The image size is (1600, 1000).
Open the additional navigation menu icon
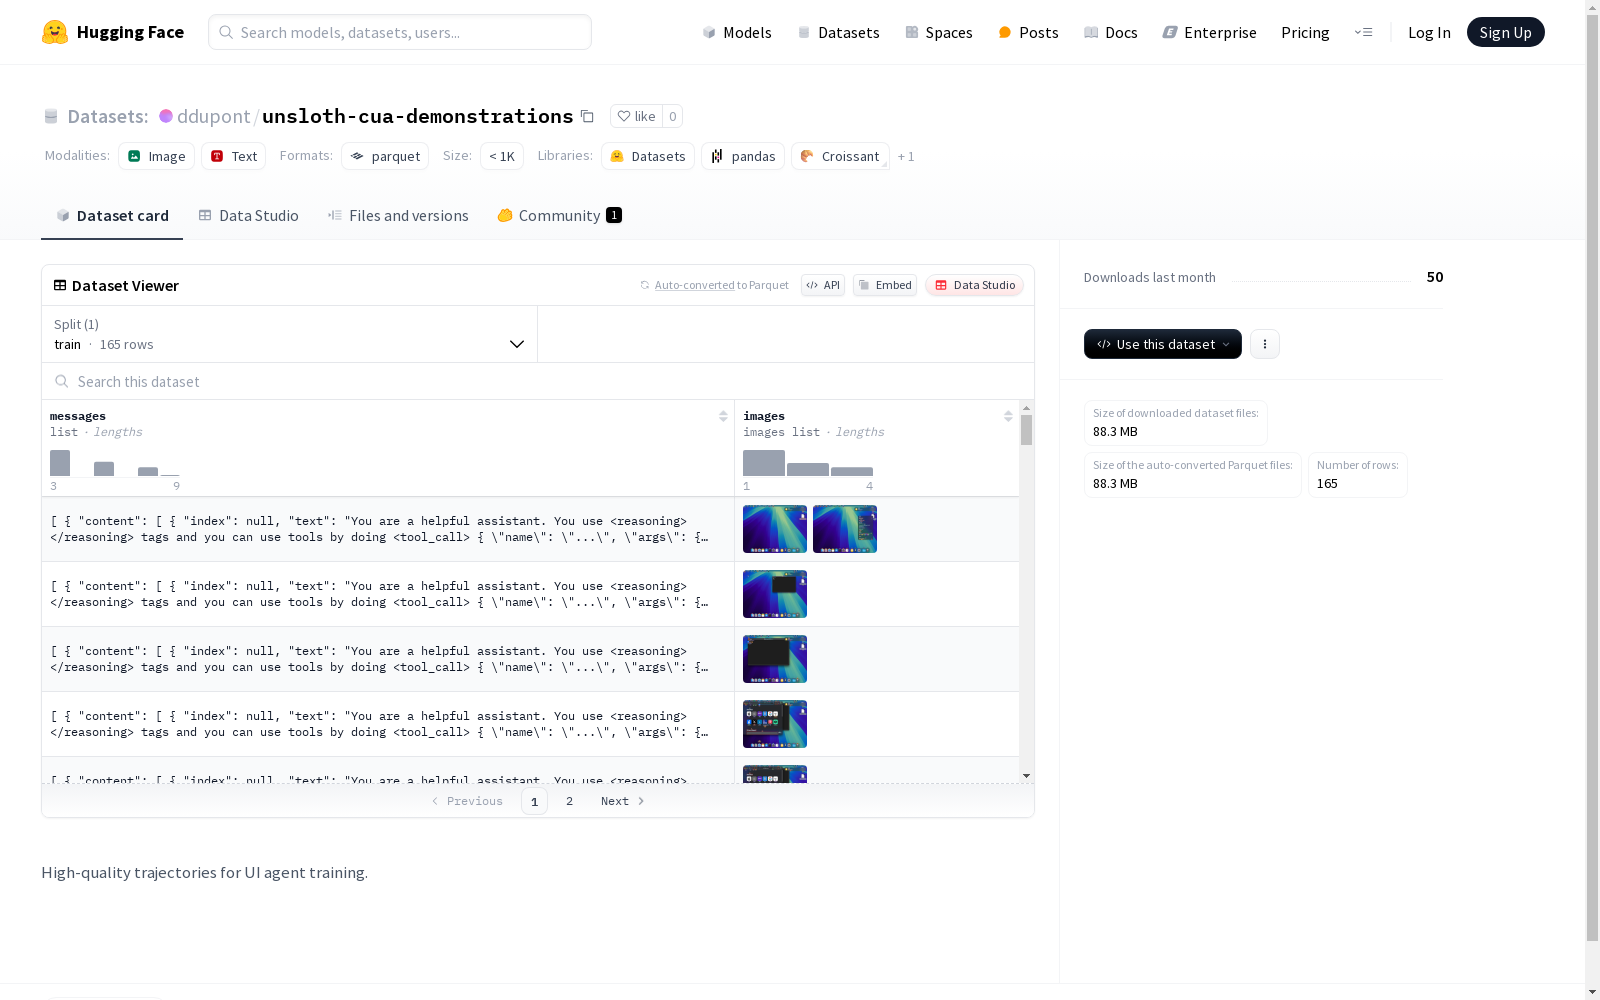point(1363,32)
